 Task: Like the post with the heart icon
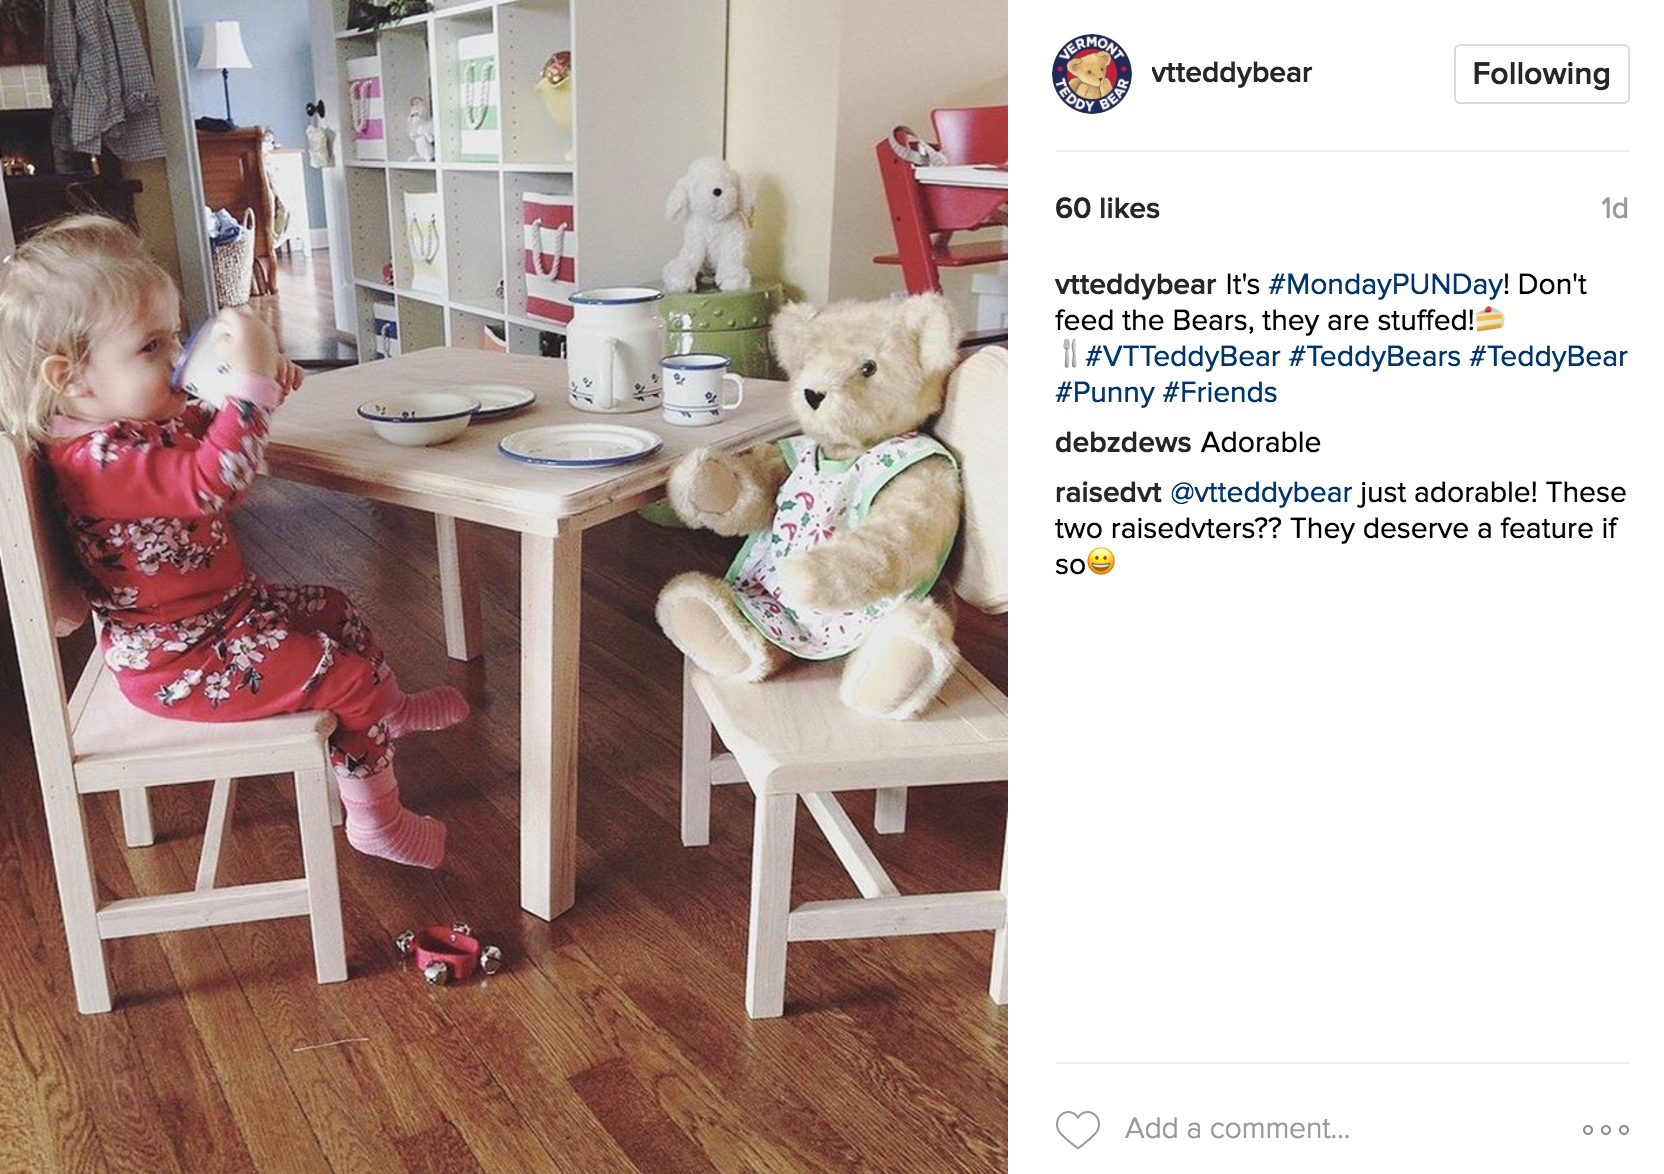(x=1077, y=1129)
